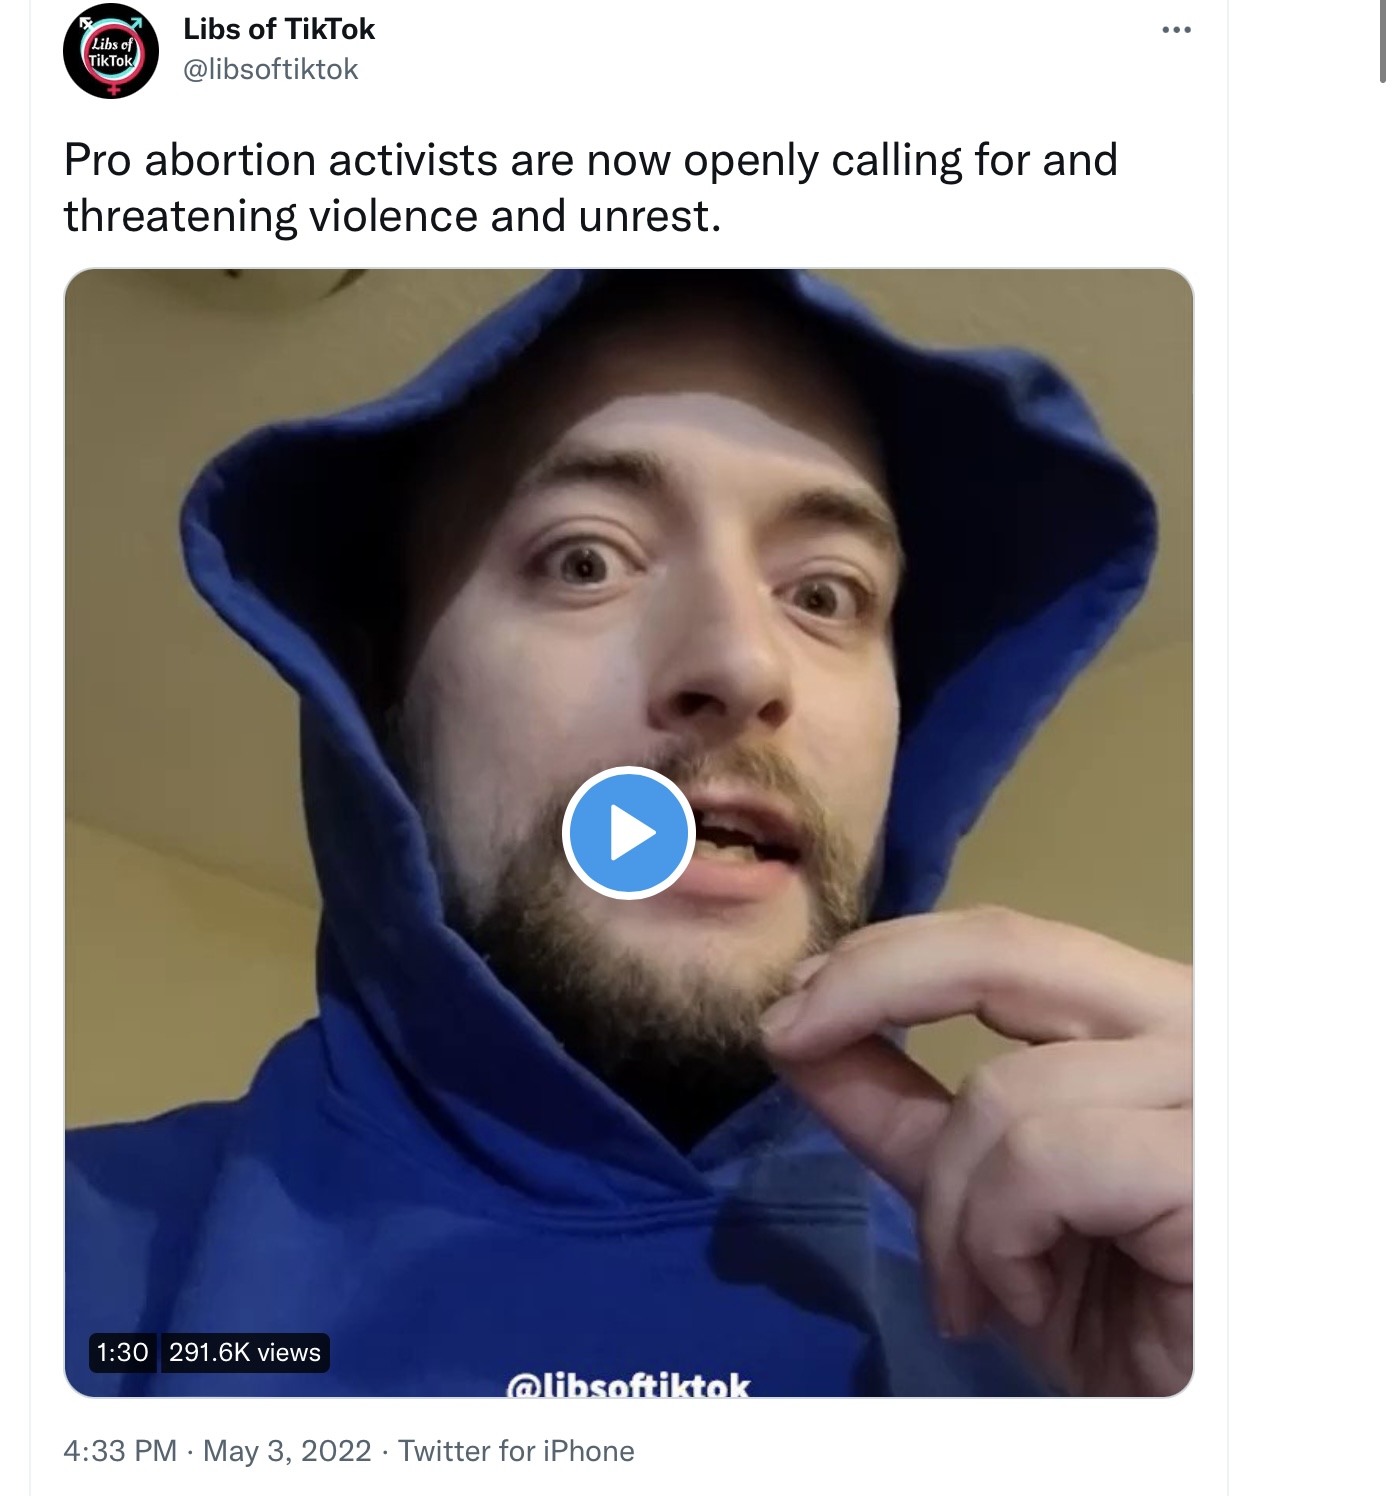Viewport: 1392px width, 1496px height.
Task: Open the "Twitter for iPhone" source link
Action: [x=516, y=1451]
